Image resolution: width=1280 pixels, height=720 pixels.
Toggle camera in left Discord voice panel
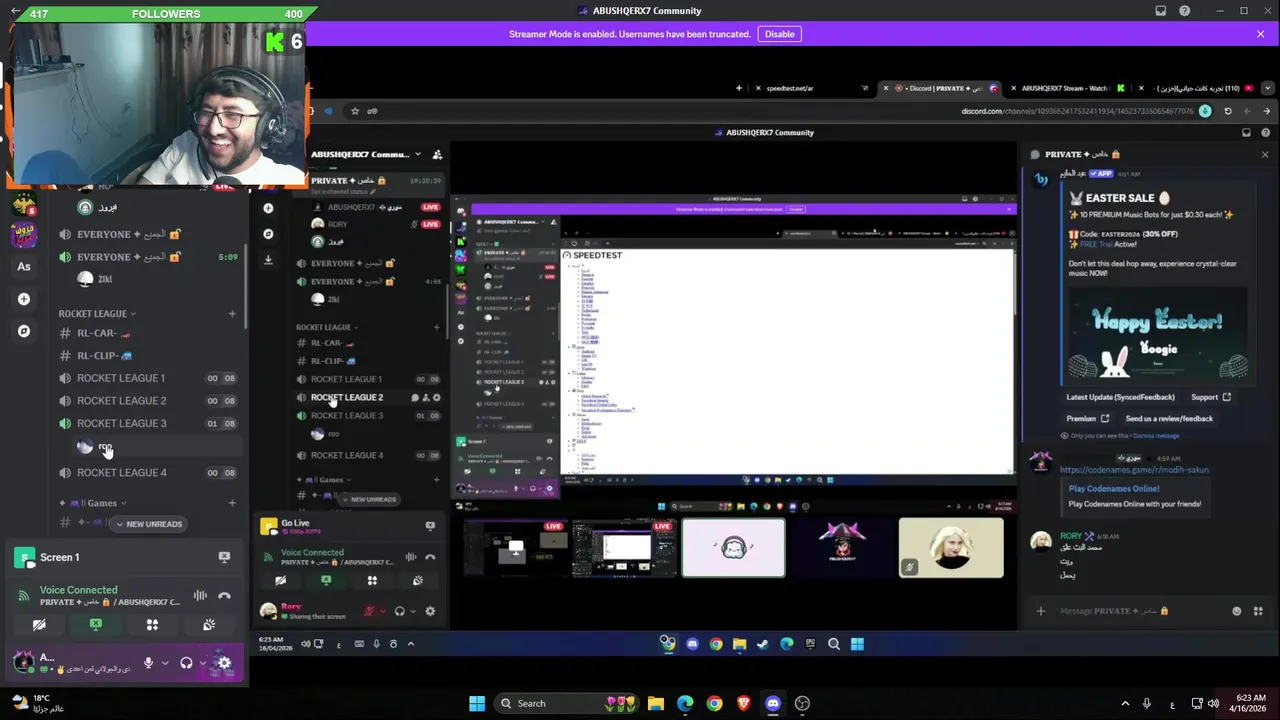(39, 625)
